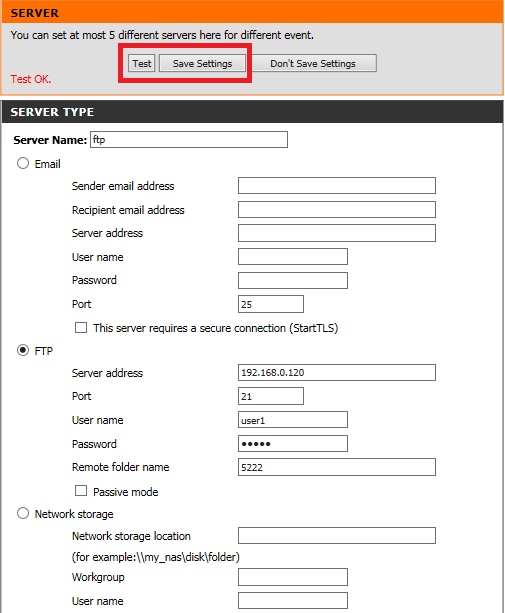This screenshot has height=613, width=505.
Task: Click the Test button
Action: (x=141, y=63)
